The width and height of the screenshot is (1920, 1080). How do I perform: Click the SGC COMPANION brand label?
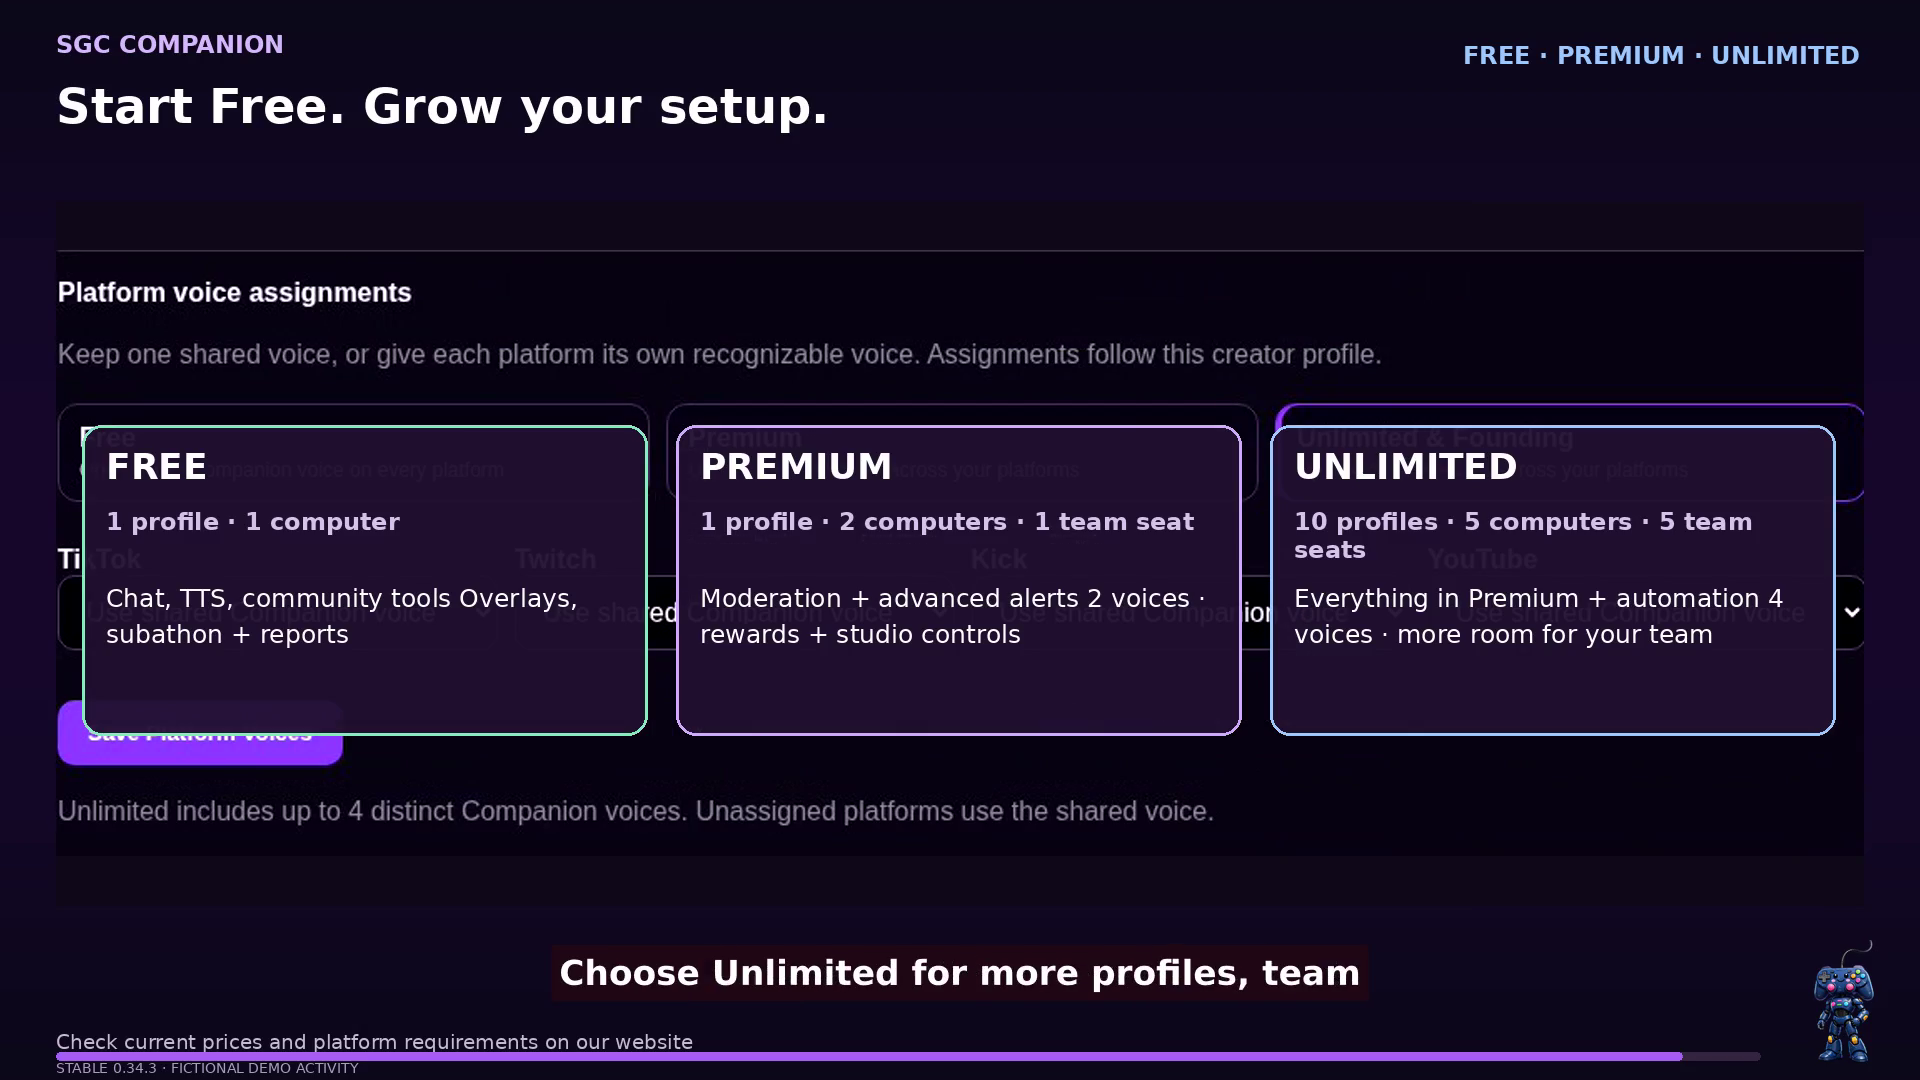coord(170,44)
